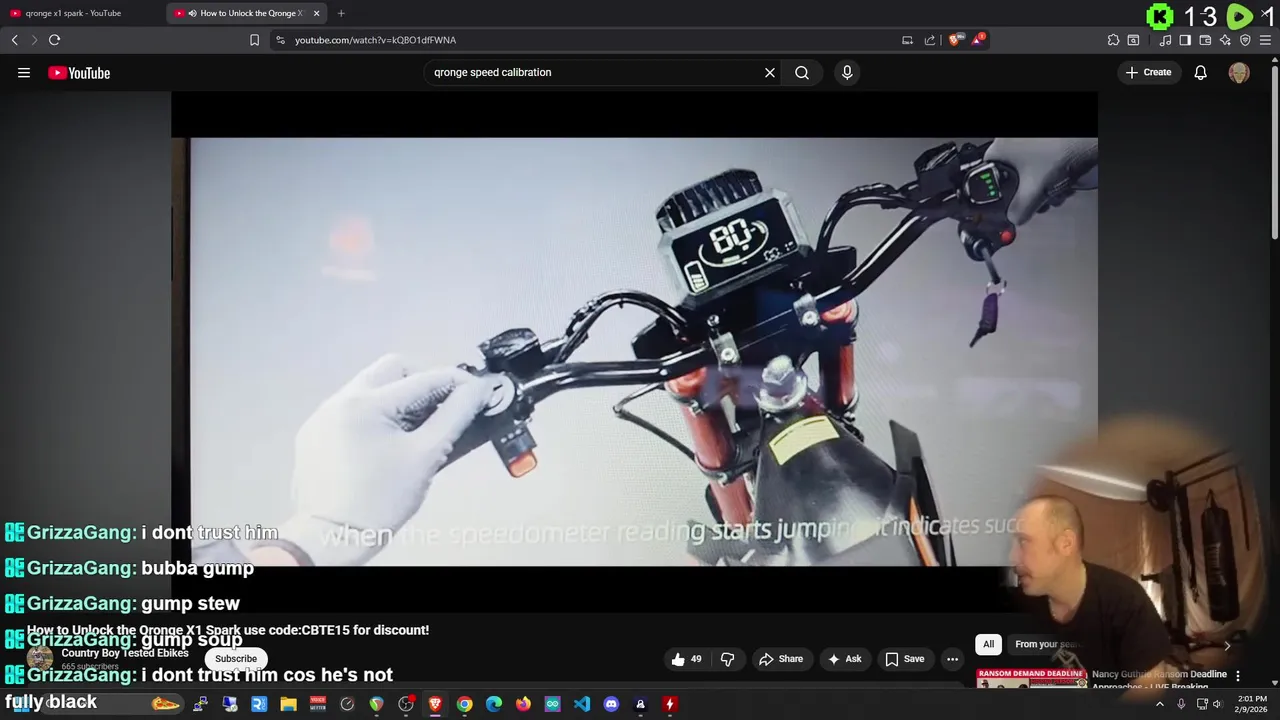Image resolution: width=1280 pixels, height=720 pixels.
Task: Start voice search with the microphone icon
Action: (x=847, y=72)
